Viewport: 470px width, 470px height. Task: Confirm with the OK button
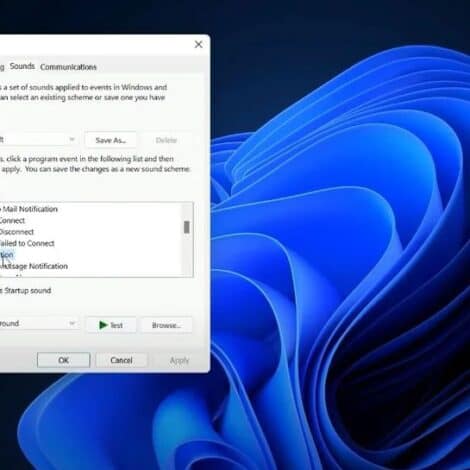pyautogui.click(x=64, y=360)
